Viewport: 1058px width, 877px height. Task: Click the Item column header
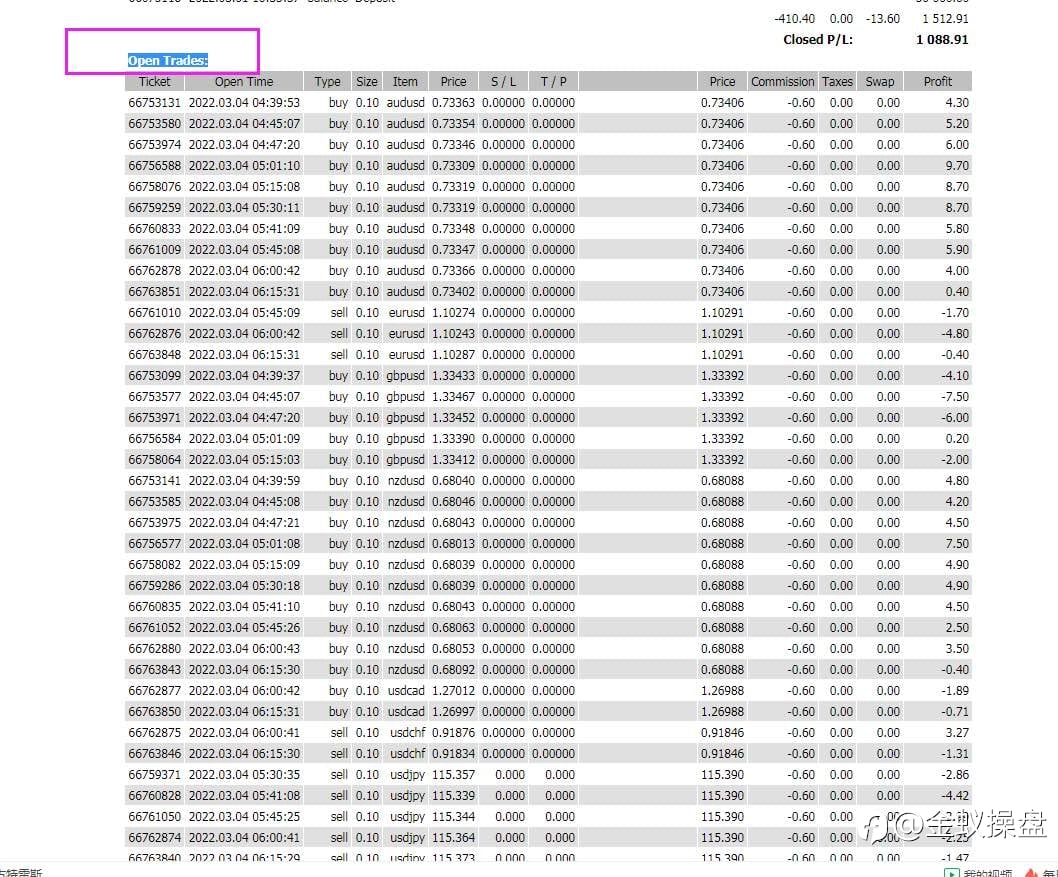(405, 82)
